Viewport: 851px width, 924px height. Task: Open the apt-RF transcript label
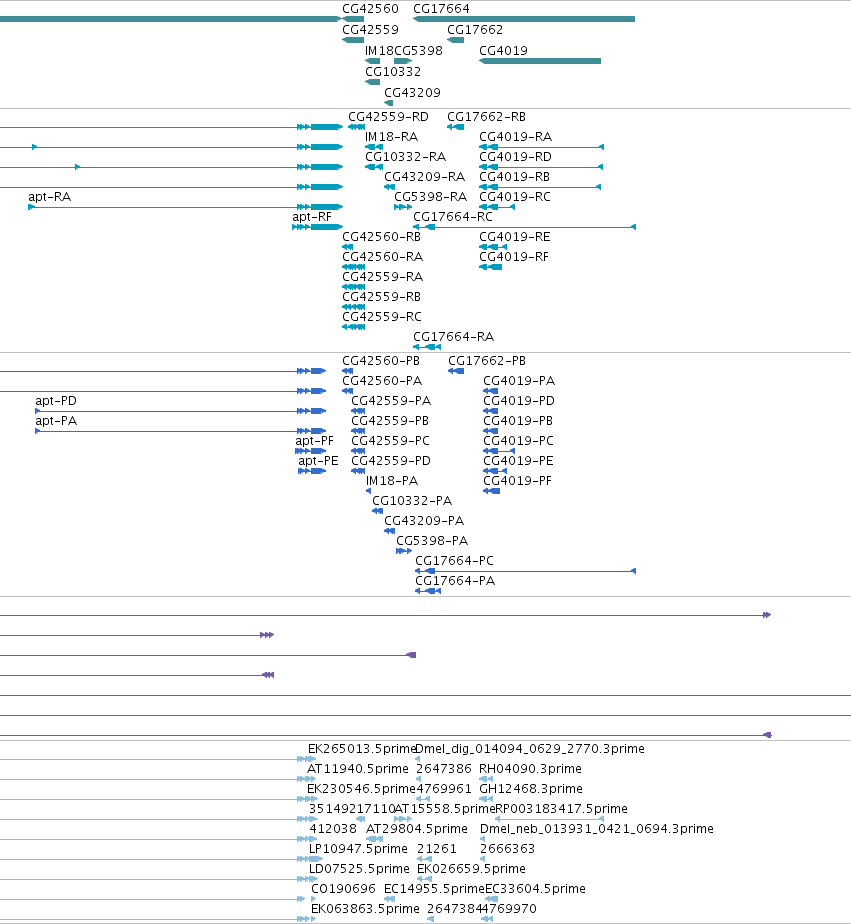(312, 217)
